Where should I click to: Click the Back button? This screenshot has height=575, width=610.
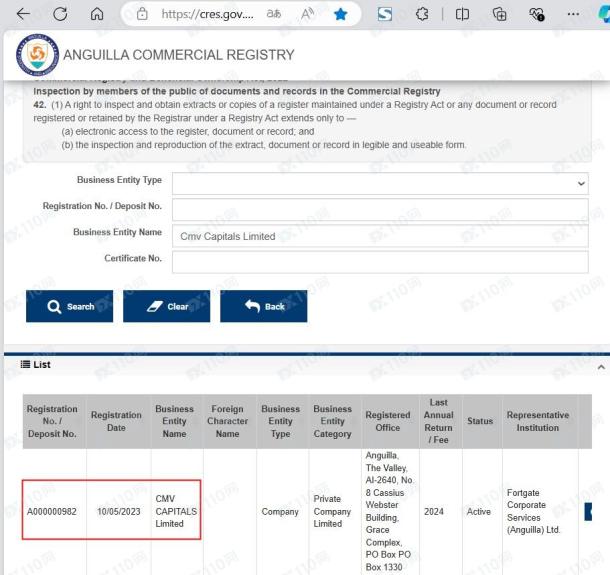(x=264, y=306)
